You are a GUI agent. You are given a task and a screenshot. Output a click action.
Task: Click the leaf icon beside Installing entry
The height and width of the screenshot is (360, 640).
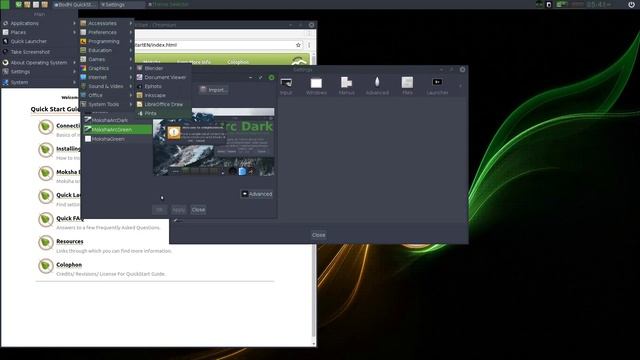tap(46, 150)
